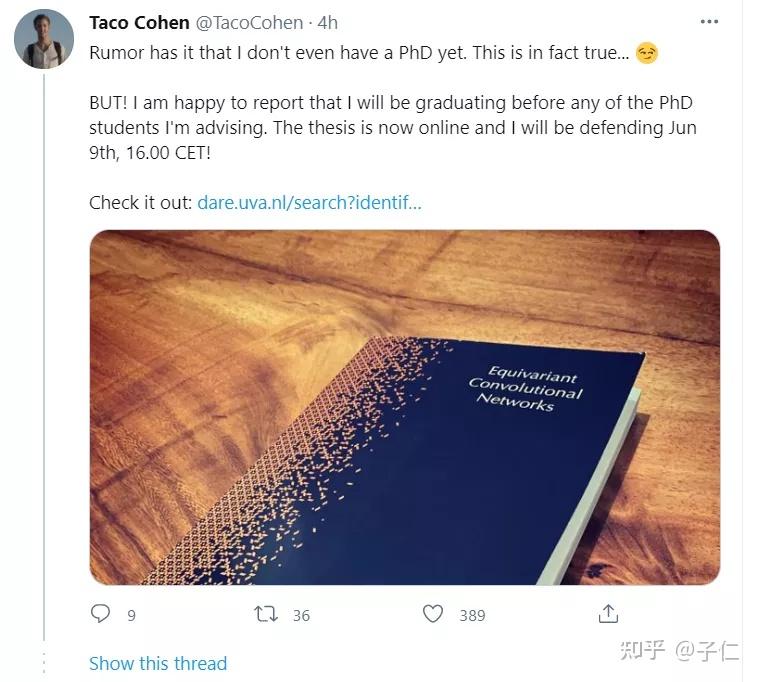Click the like count 389
This screenshot has height=682, width=758.
click(472, 616)
